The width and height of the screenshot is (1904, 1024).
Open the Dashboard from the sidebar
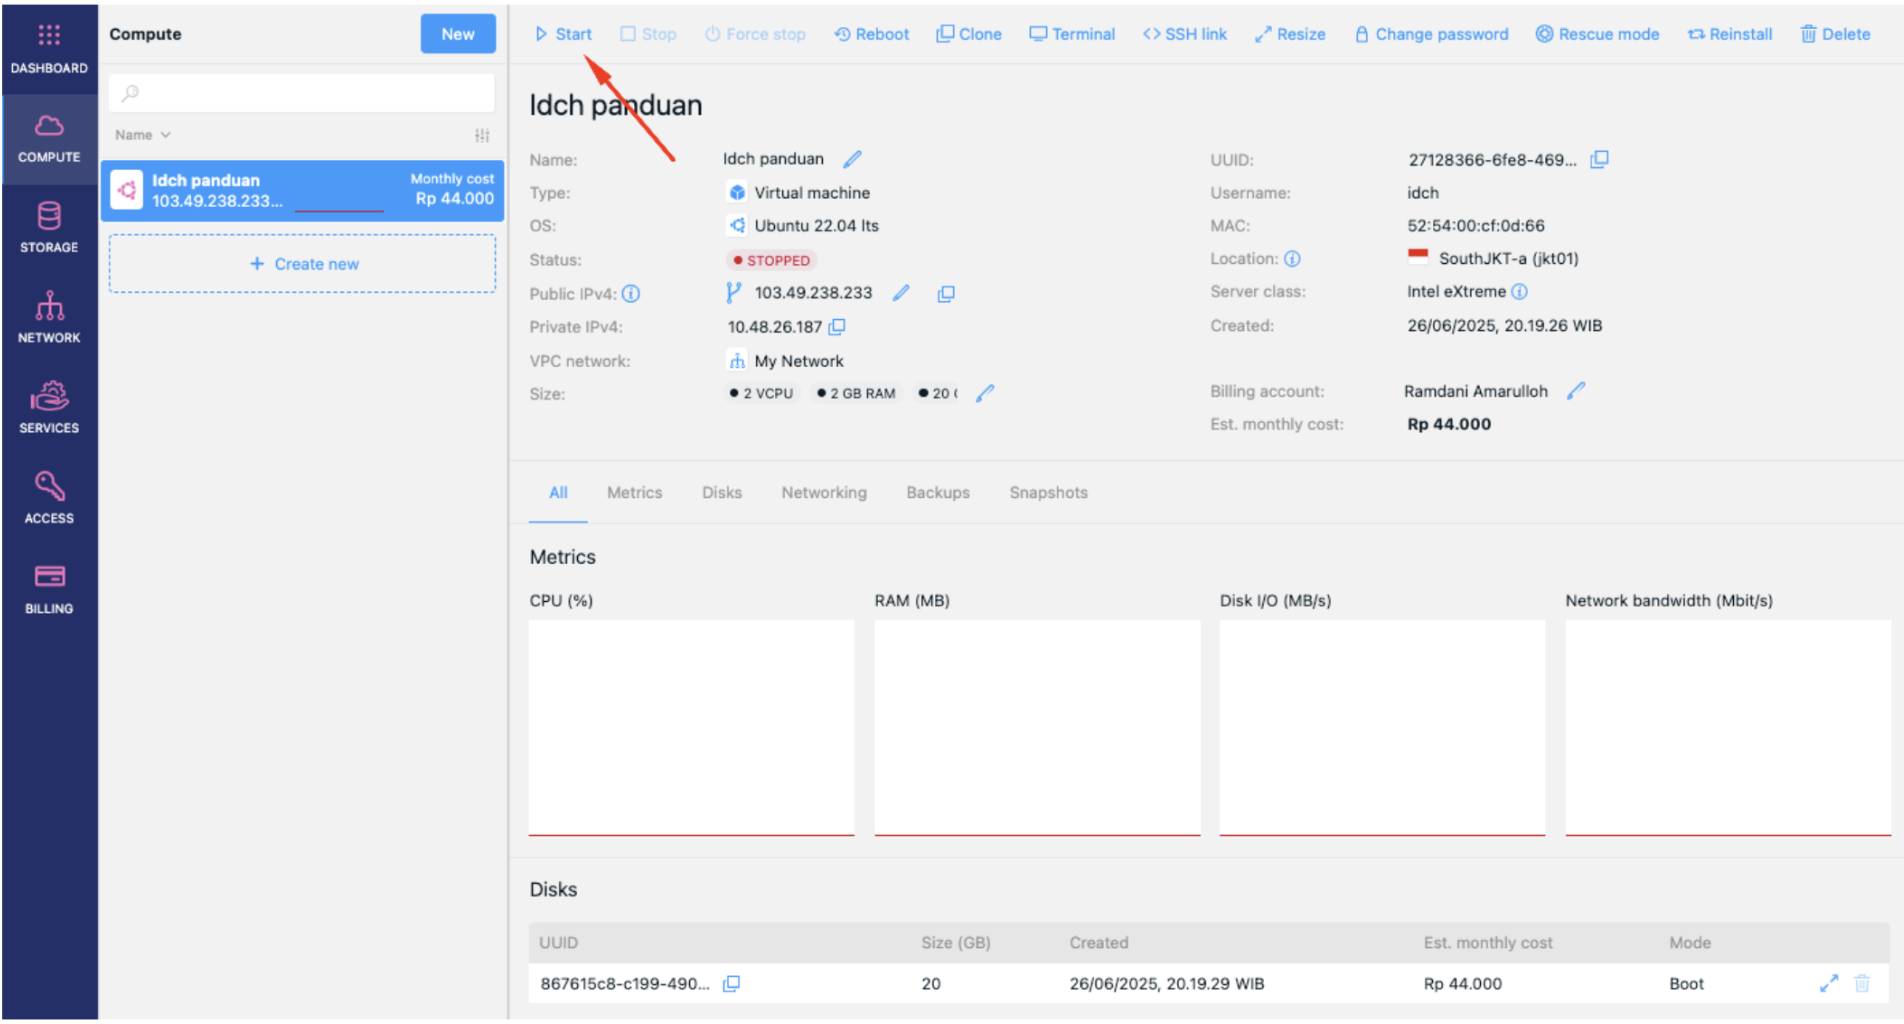[49, 49]
